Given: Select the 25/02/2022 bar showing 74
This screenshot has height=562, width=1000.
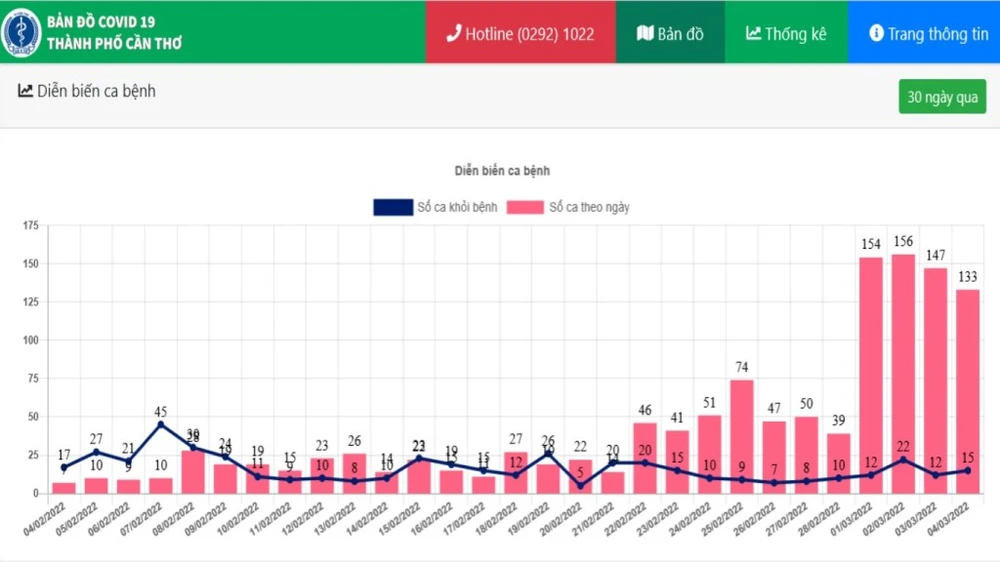Looking at the screenshot, I should tap(741, 436).
